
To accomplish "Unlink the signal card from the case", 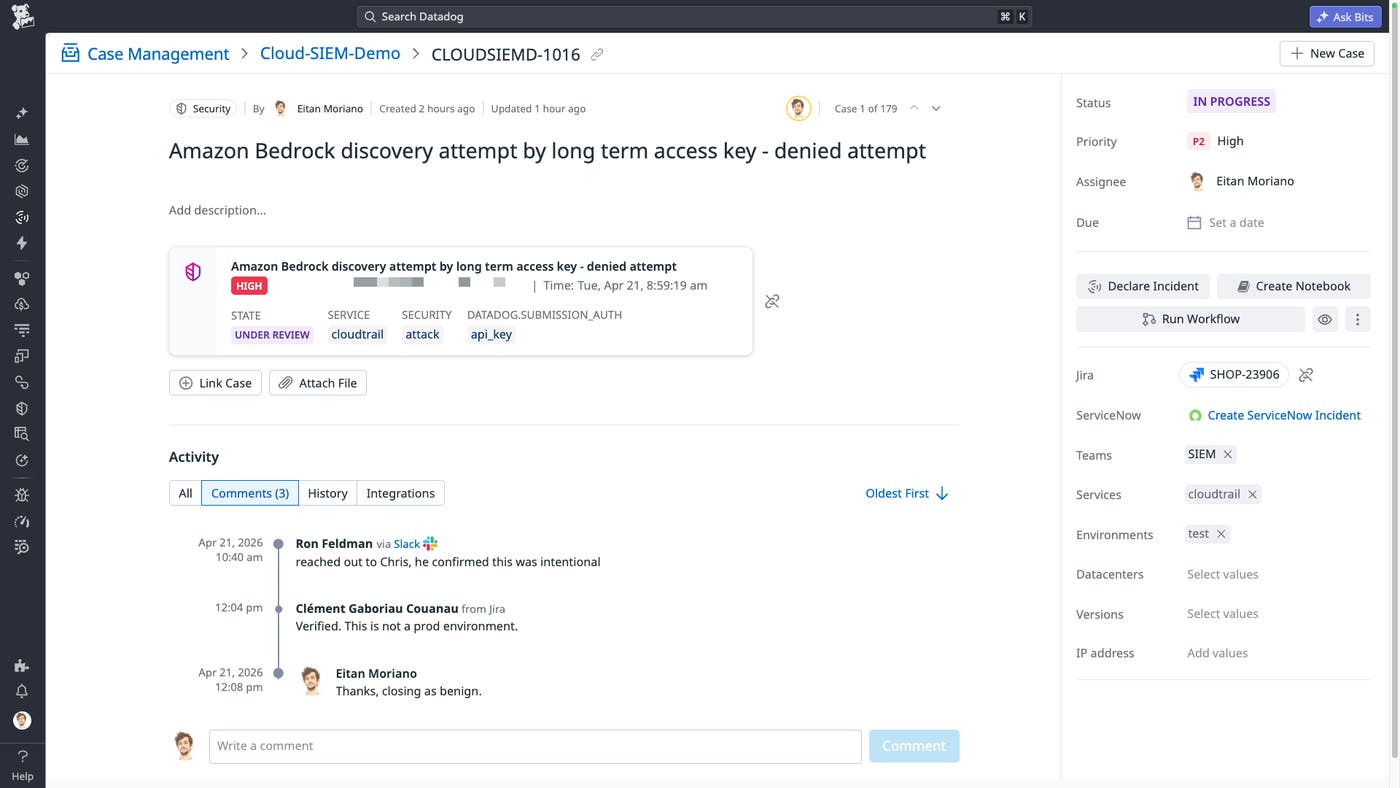I will 772,301.
